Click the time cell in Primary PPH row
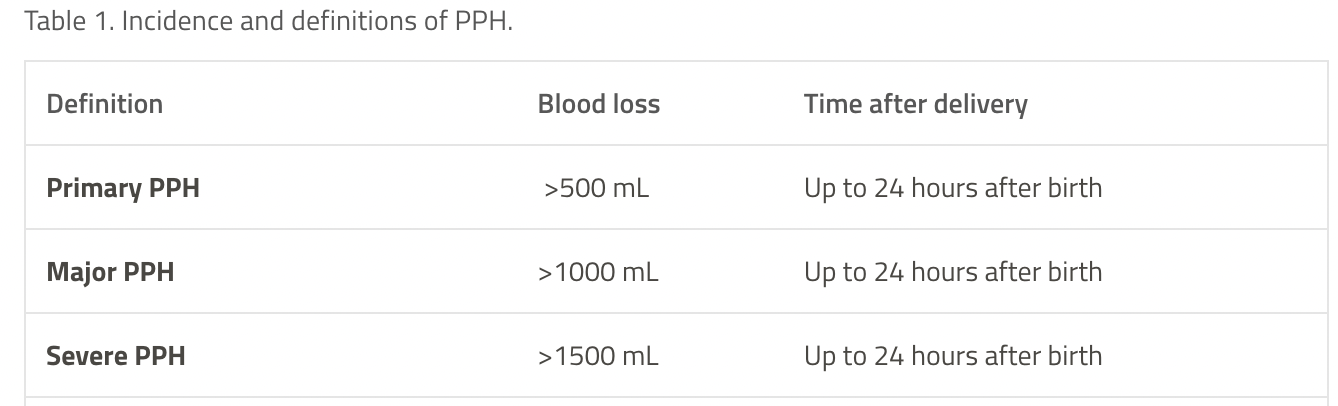The width and height of the screenshot is (1338, 406). (x=953, y=188)
